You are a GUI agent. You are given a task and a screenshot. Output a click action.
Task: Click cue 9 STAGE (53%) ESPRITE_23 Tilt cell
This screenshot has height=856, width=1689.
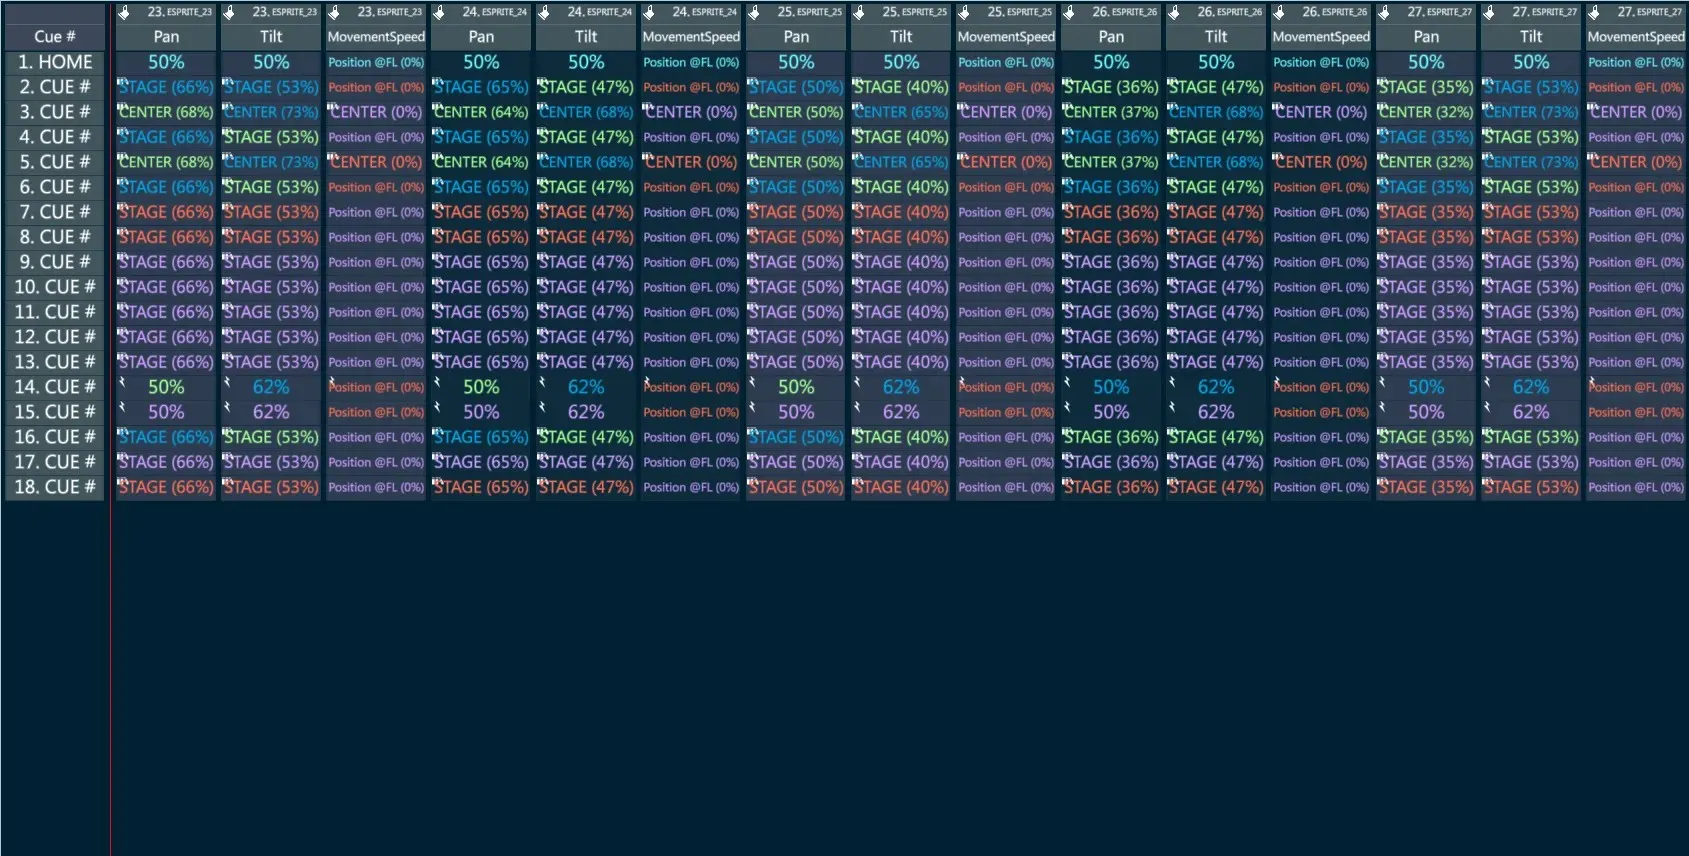coord(271,262)
